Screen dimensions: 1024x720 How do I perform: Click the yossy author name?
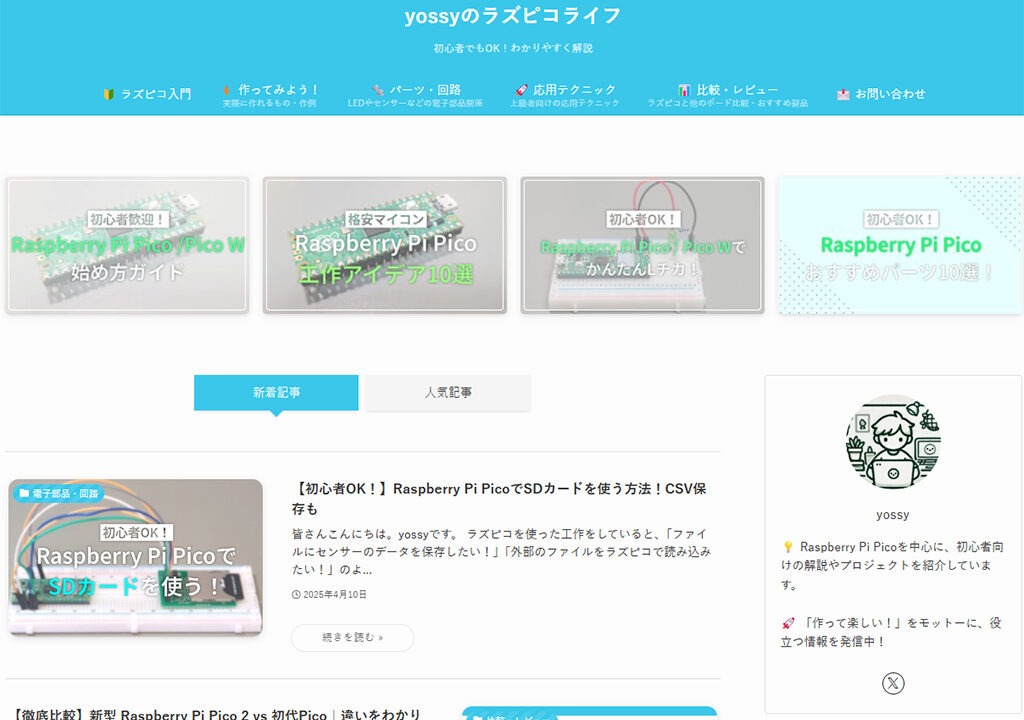coord(893,515)
